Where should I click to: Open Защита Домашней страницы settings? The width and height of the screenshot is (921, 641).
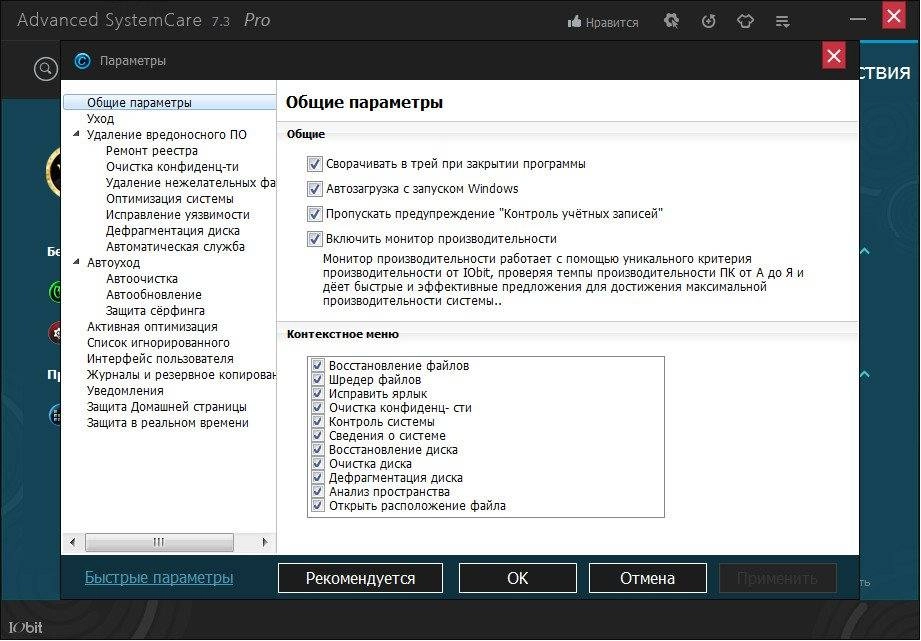pyautogui.click(x=167, y=407)
